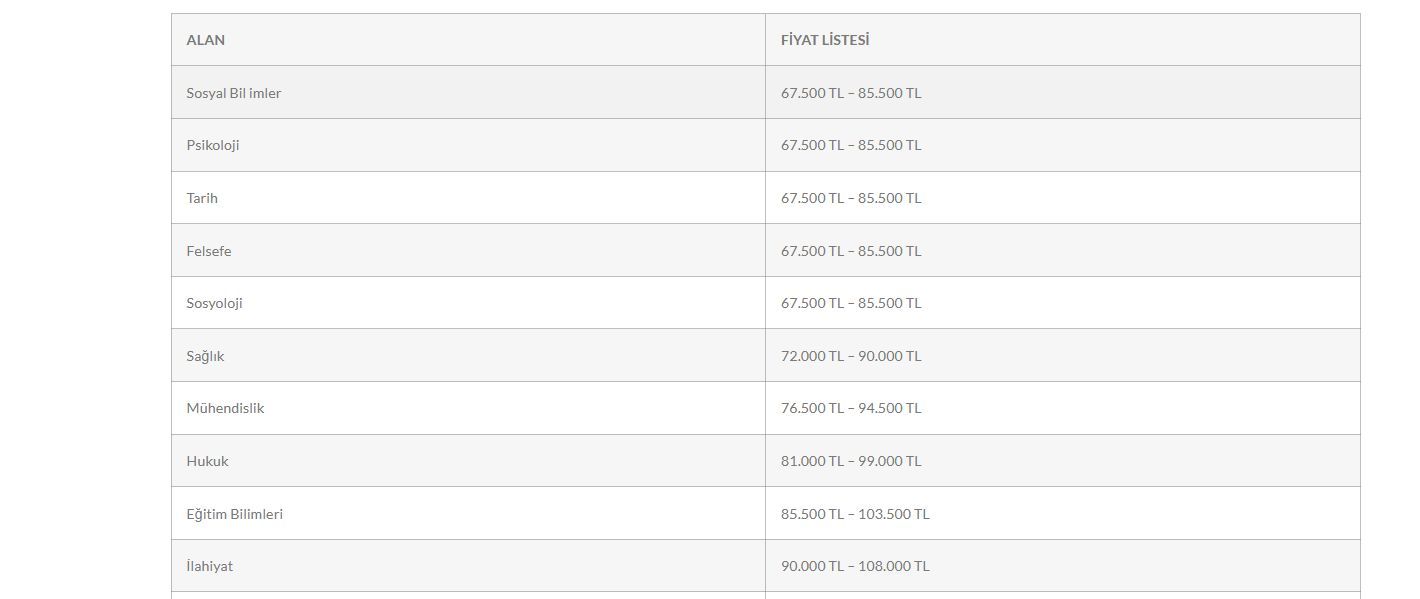The image size is (1420, 599).
Task: Click the Hukuk table cell
Action: (468, 461)
